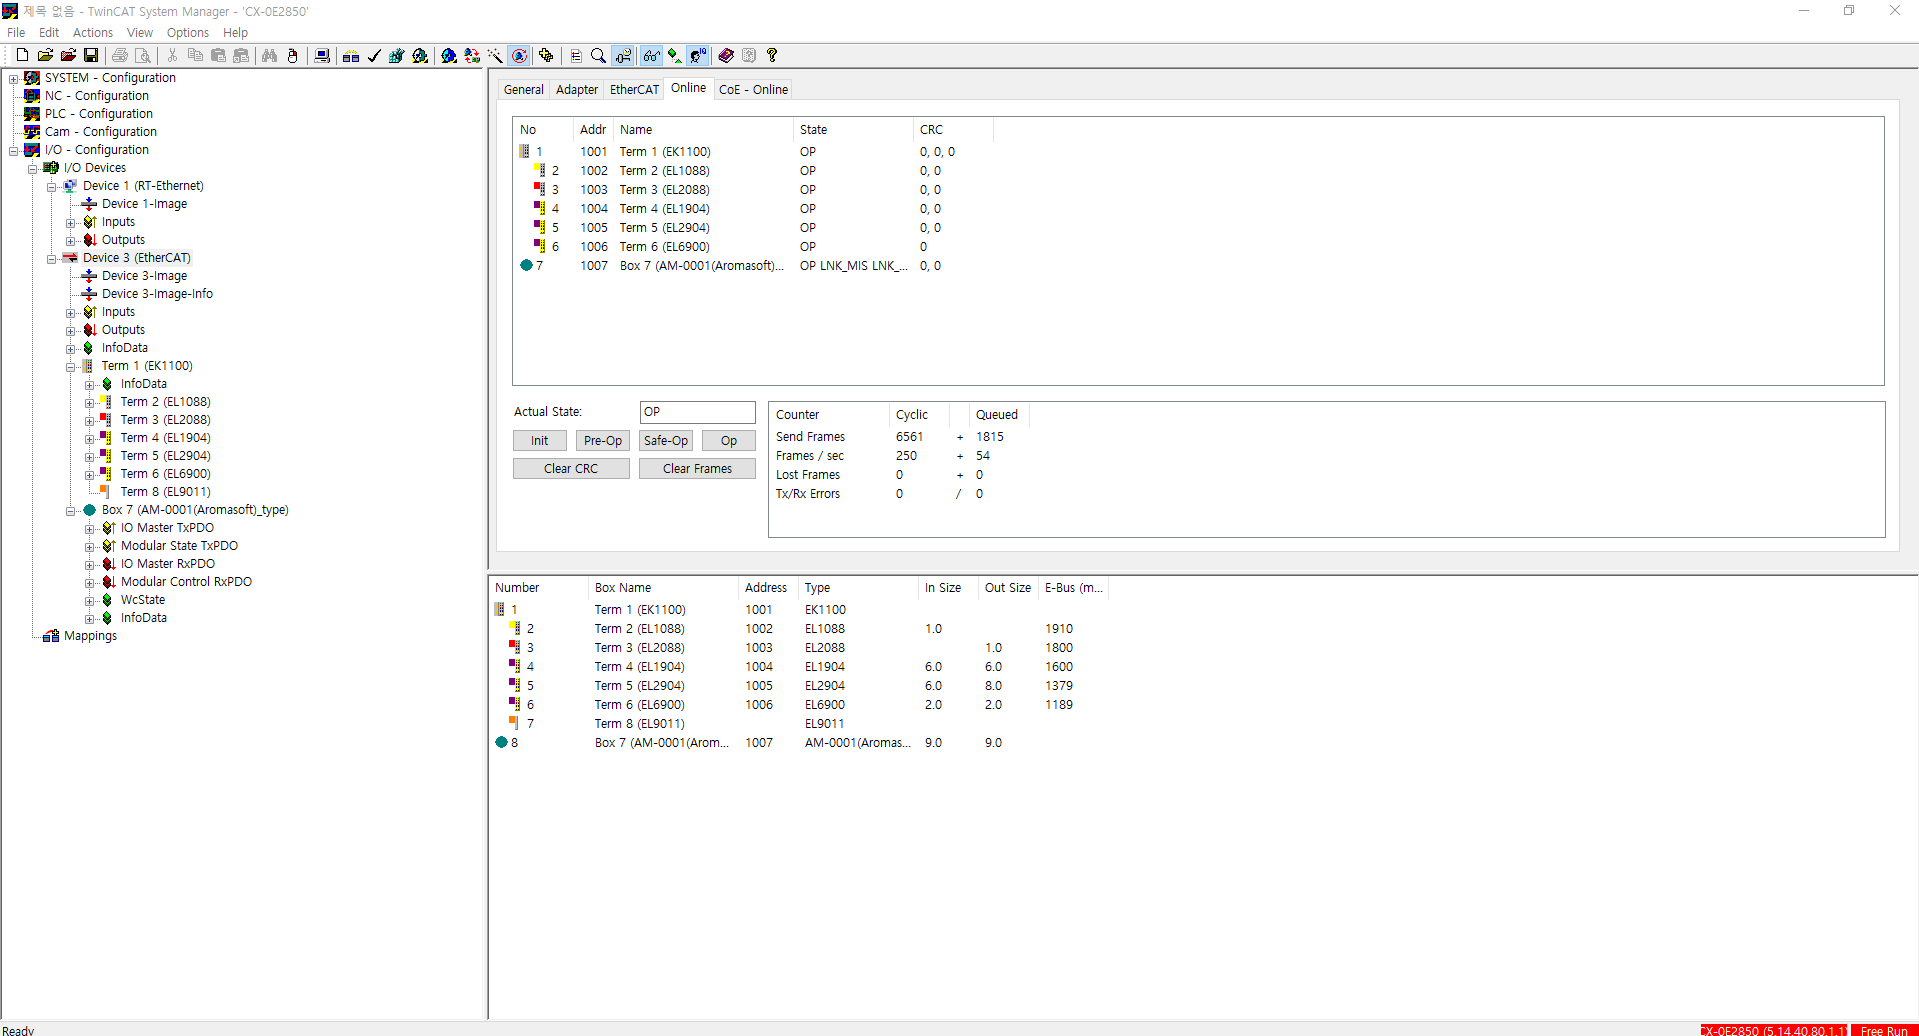The width and height of the screenshot is (1919, 1036).
Task: Select NC - Configuration in the tree
Action: [x=97, y=96]
